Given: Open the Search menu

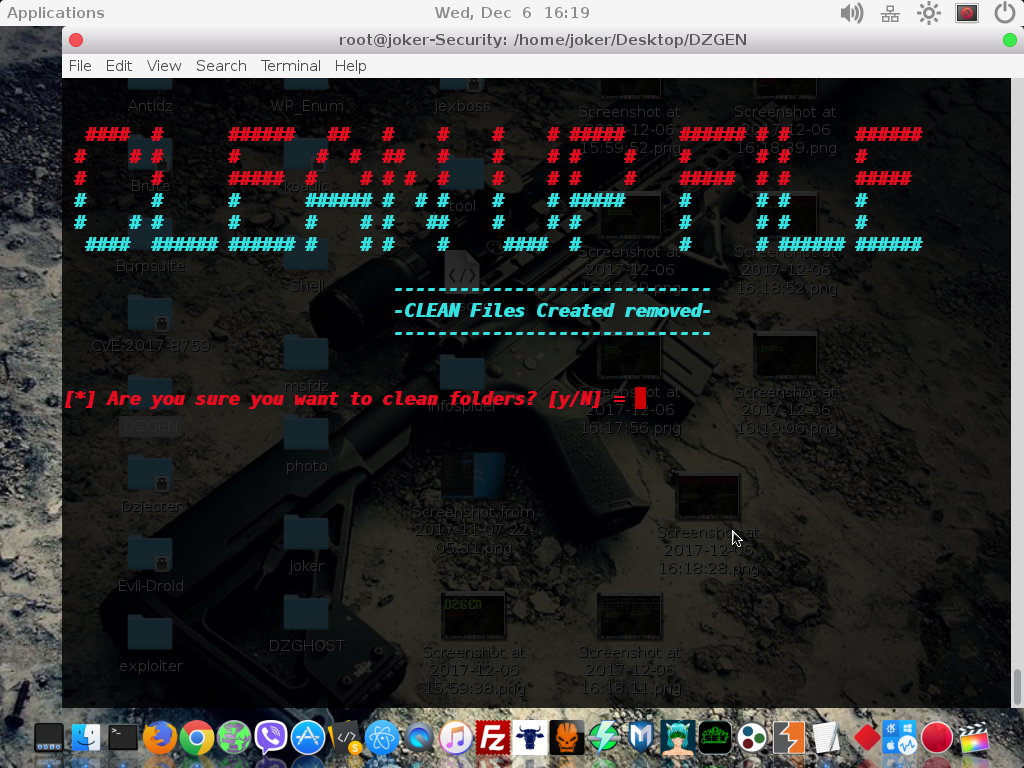Looking at the screenshot, I should pos(221,66).
